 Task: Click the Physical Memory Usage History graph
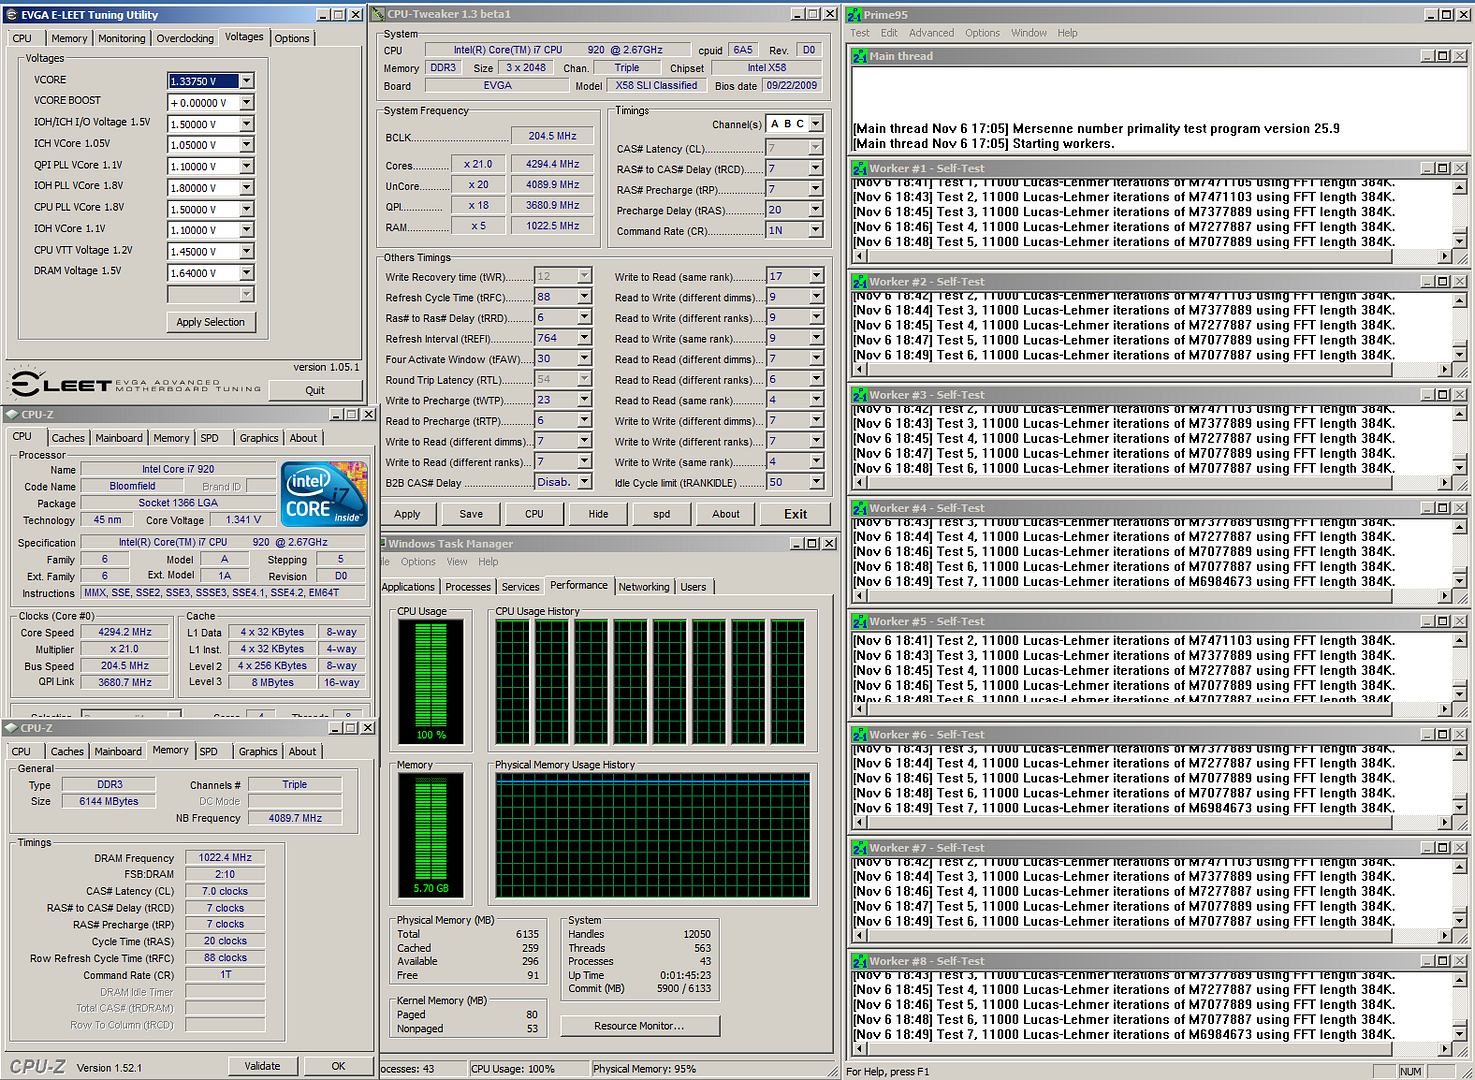pos(654,834)
